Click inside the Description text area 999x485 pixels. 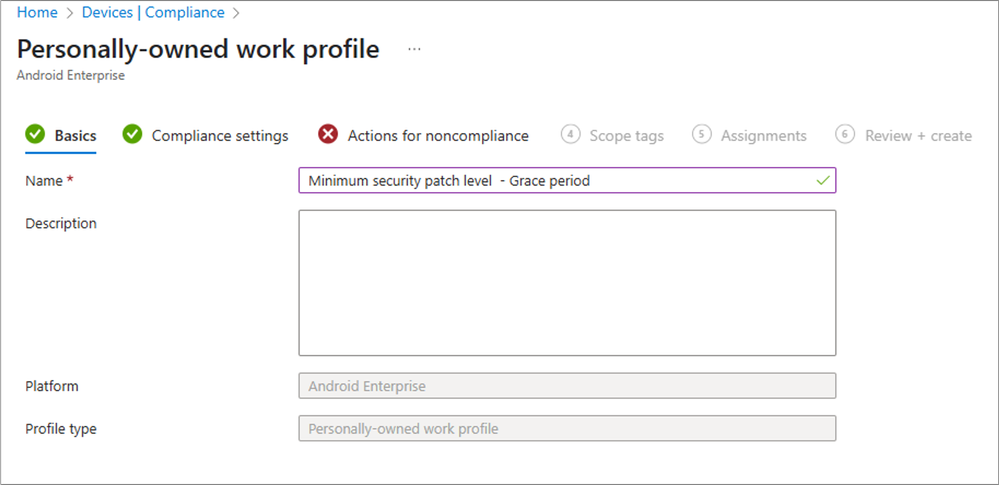(x=567, y=283)
